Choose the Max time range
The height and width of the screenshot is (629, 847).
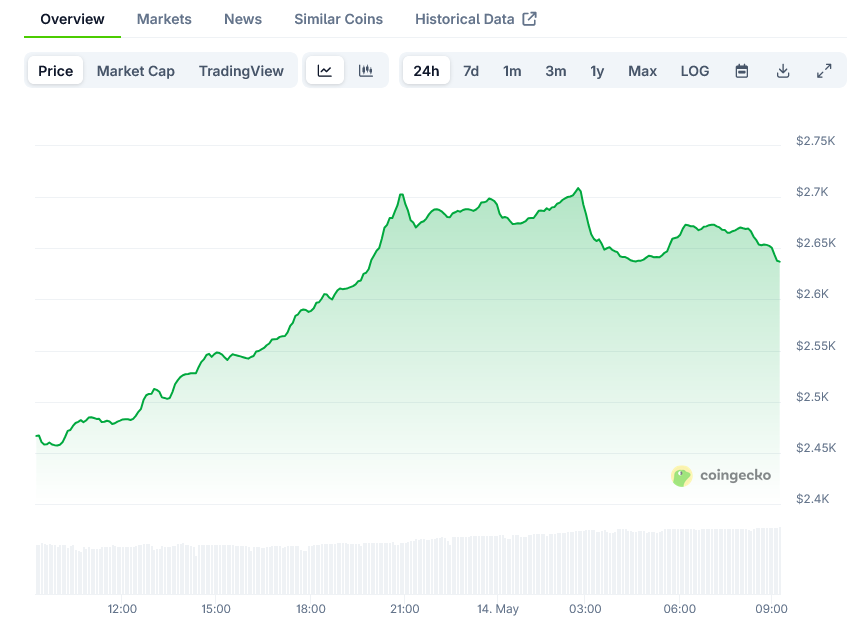pyautogui.click(x=642, y=71)
